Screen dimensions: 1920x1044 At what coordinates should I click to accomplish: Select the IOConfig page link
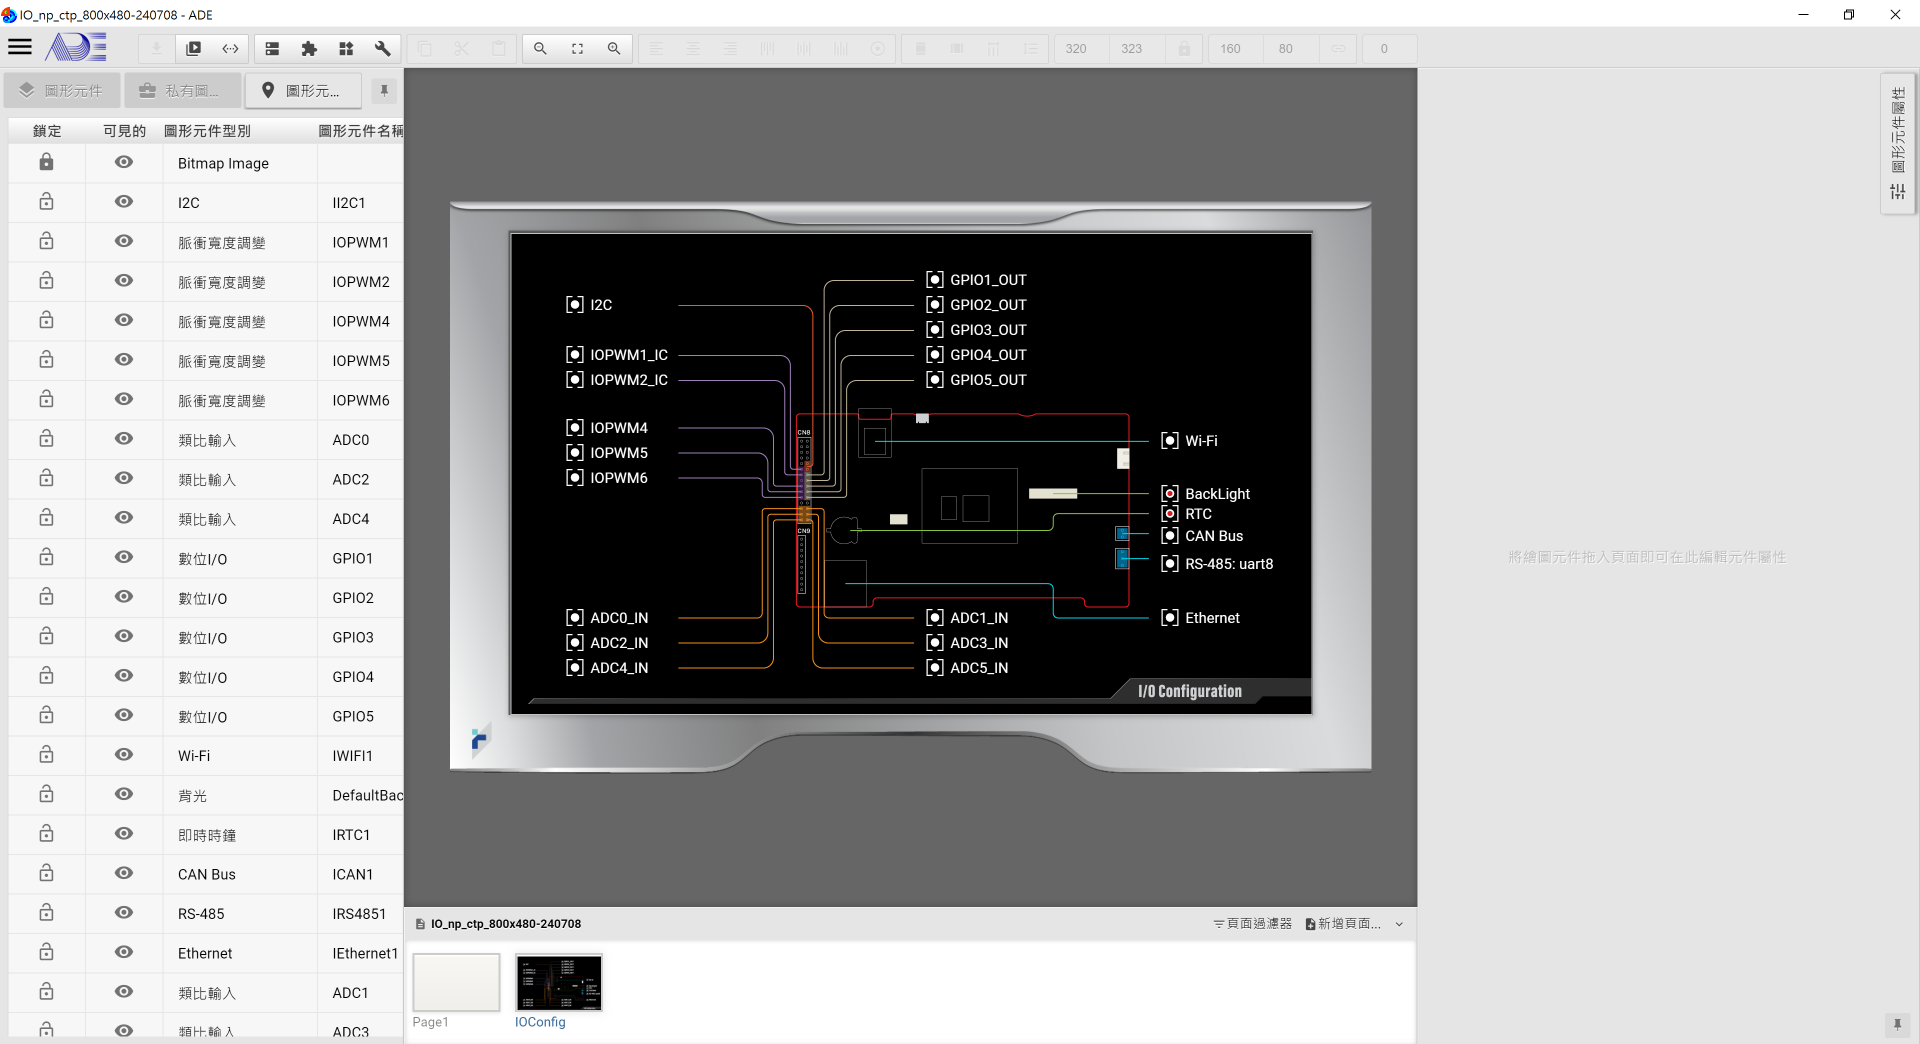[x=540, y=1022]
